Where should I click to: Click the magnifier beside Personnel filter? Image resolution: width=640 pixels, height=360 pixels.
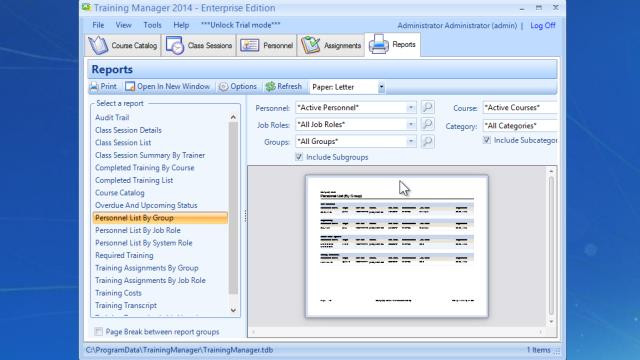click(427, 107)
